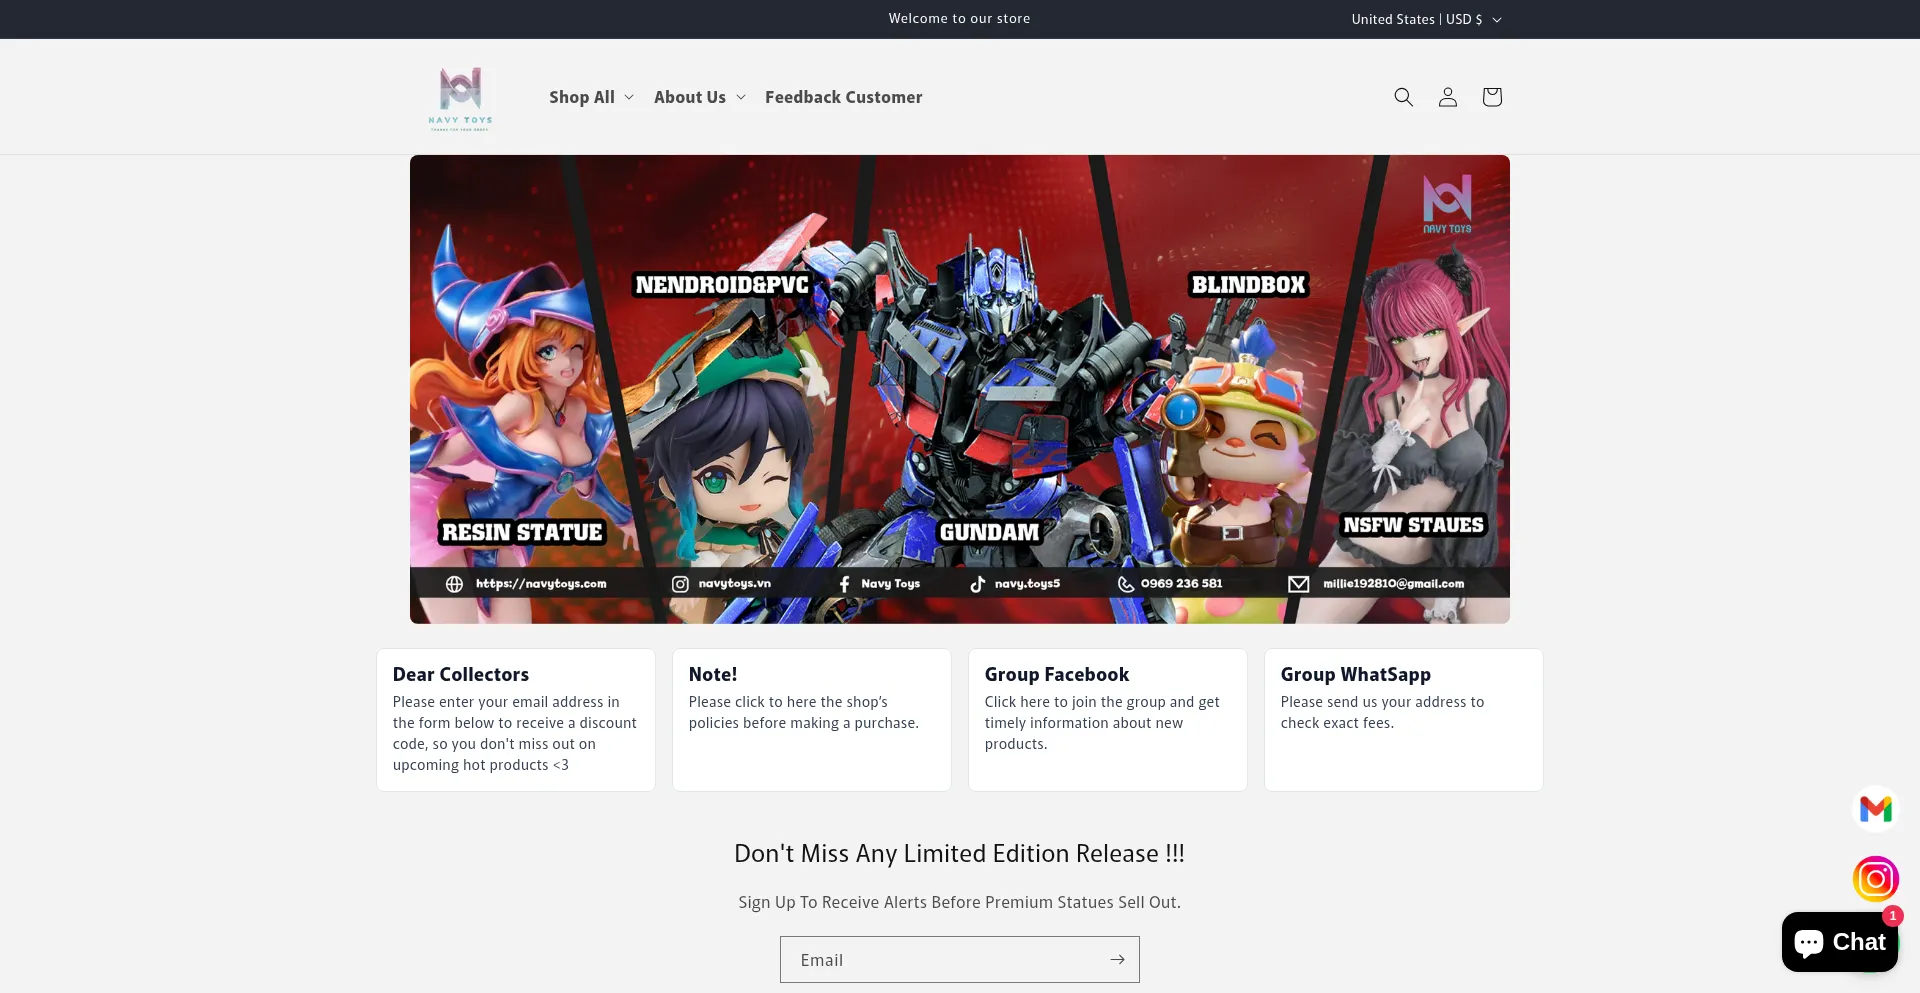Open the United States | USD $ selector
Image resolution: width=1920 pixels, height=993 pixels.
[x=1426, y=19]
